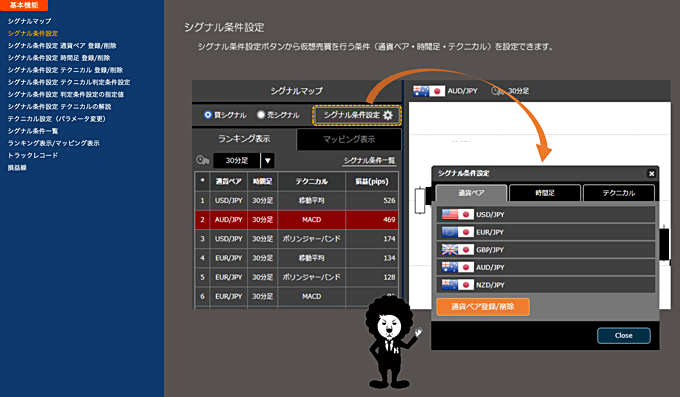The height and width of the screenshot is (397, 680).
Task: Click the EU flag icon in EUR/JPY row
Action: coord(450,232)
